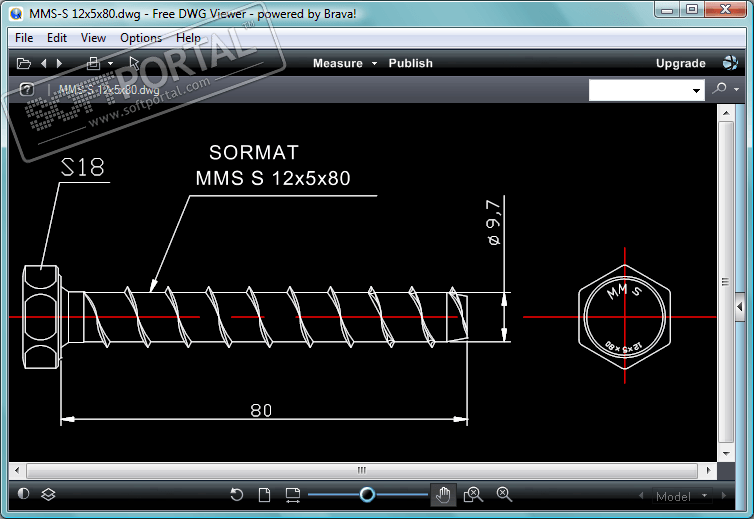Fit drawing to width icon
754x519 pixels.
(x=292, y=495)
